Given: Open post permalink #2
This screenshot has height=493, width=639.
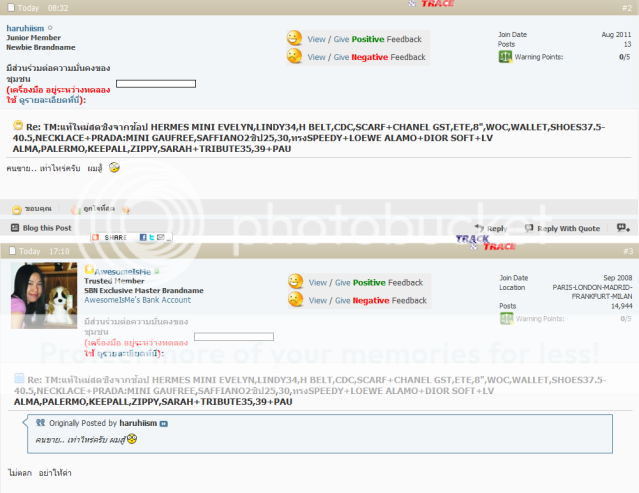Looking at the screenshot, I should [x=624, y=6].
